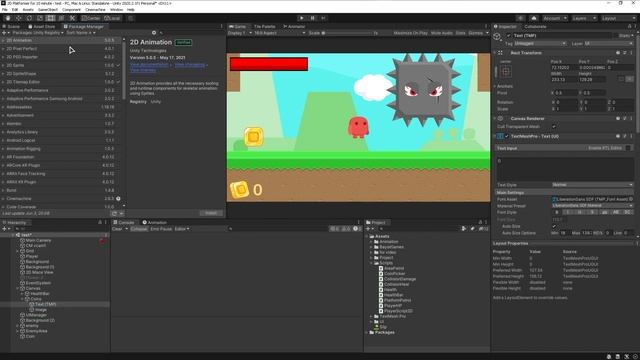Screen dimensions: 640x360
Task: Toggle Collapse in Console
Action: 139,229
